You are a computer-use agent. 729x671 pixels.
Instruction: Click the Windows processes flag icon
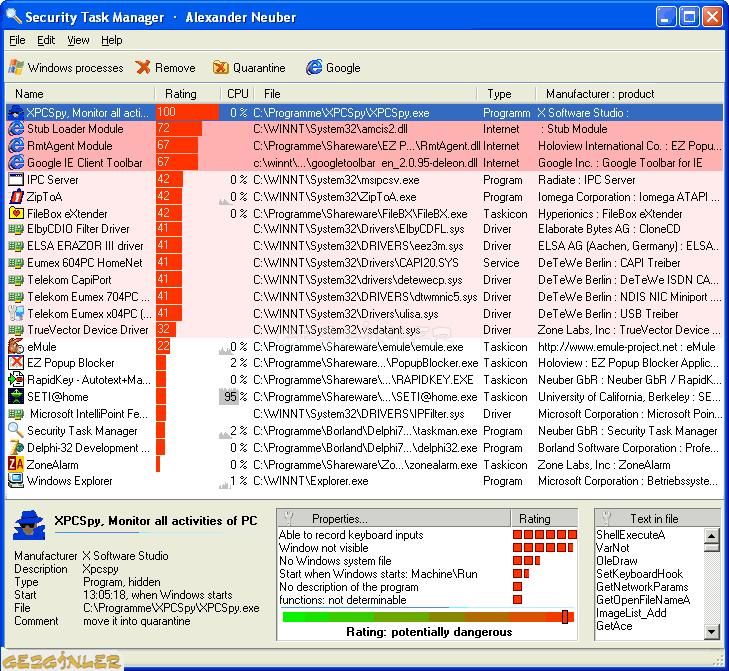coord(16,67)
